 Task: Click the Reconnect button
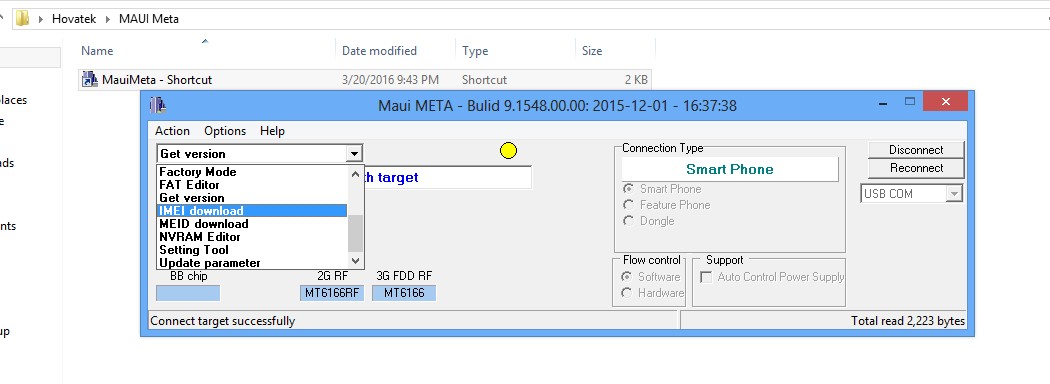click(x=916, y=168)
